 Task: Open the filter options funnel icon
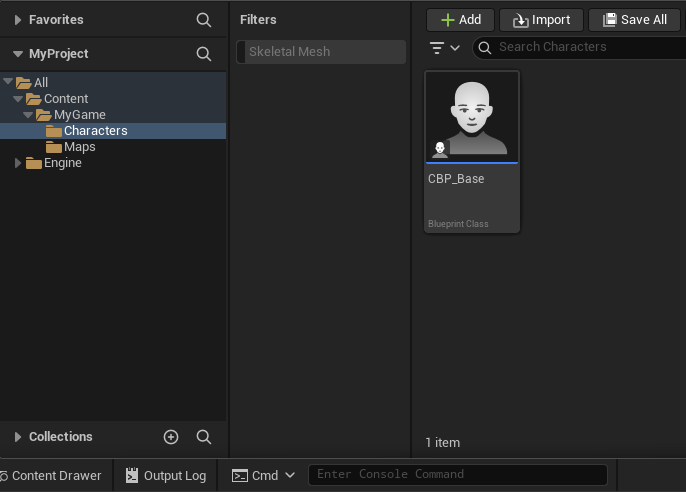pos(444,47)
